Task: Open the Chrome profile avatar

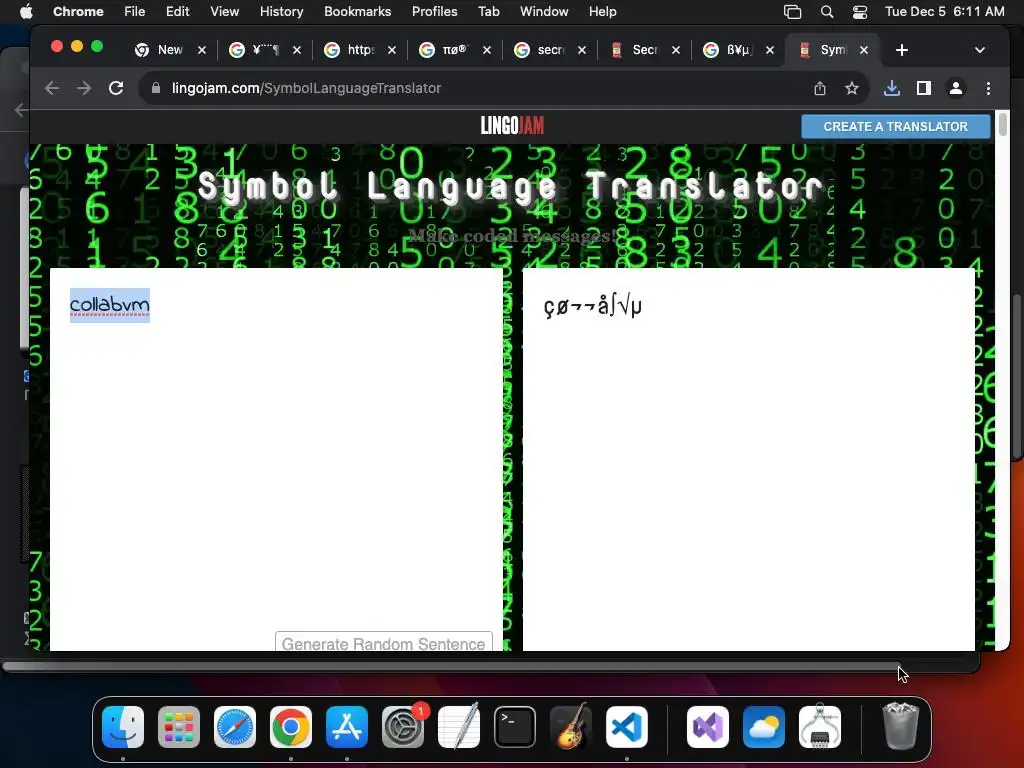Action: (x=955, y=88)
